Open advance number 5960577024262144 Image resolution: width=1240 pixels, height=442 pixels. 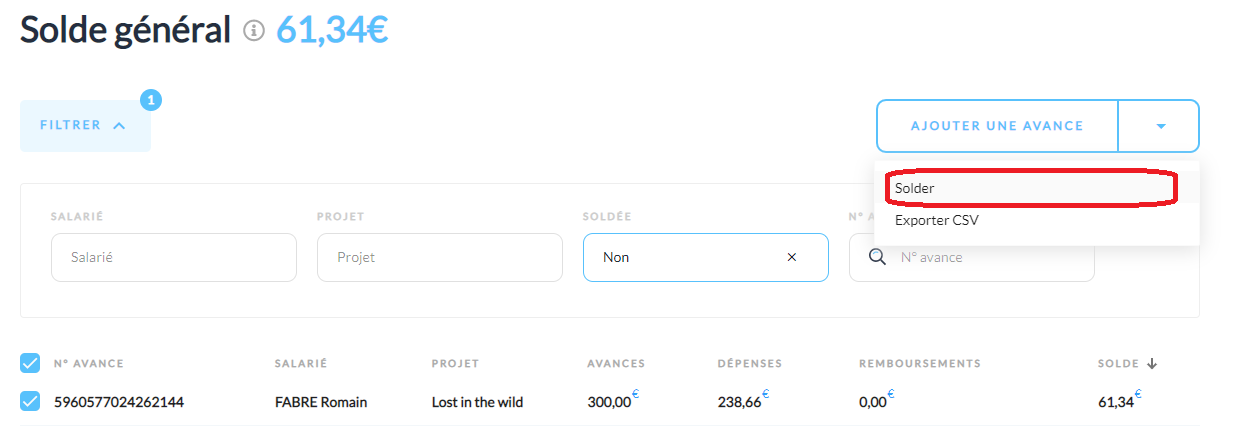pos(119,402)
